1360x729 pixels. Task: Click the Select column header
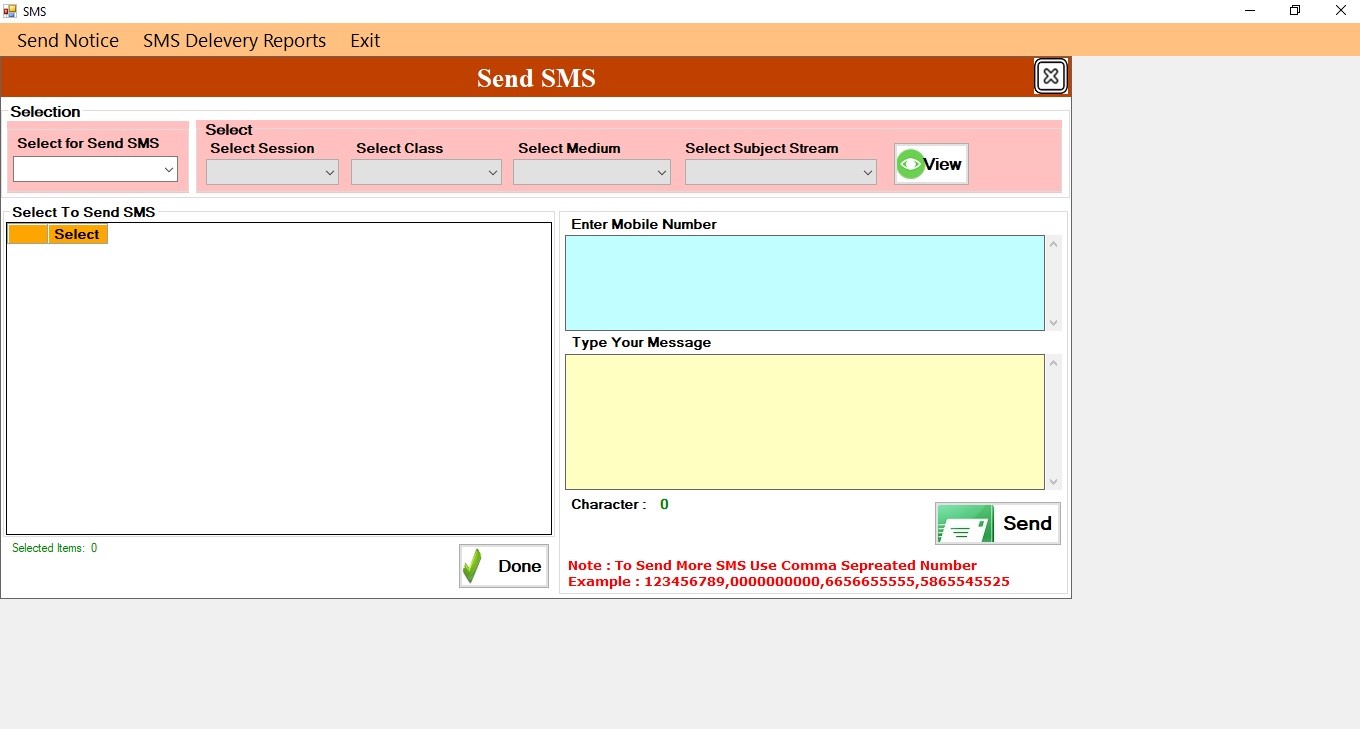coord(76,233)
